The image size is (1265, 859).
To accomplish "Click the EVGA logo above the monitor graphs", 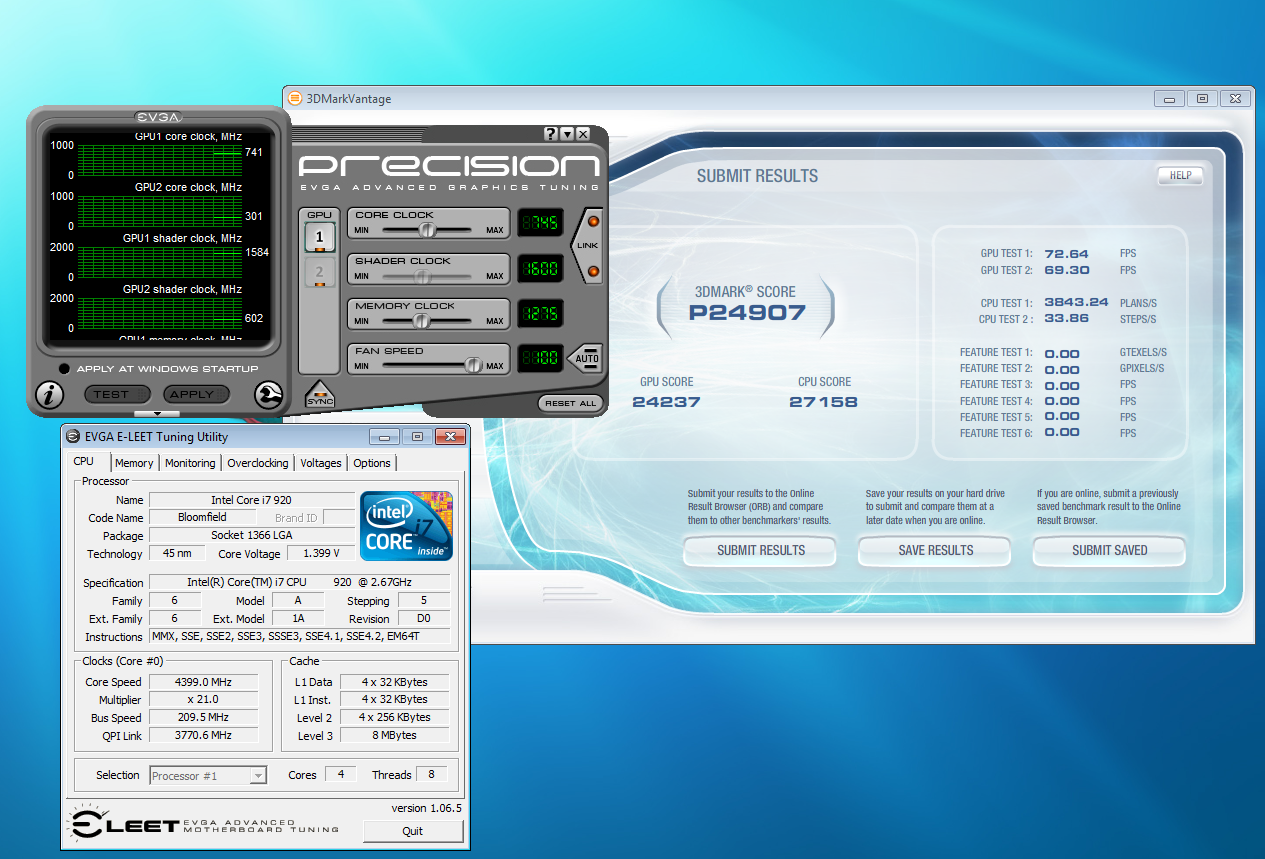I will [x=158, y=117].
